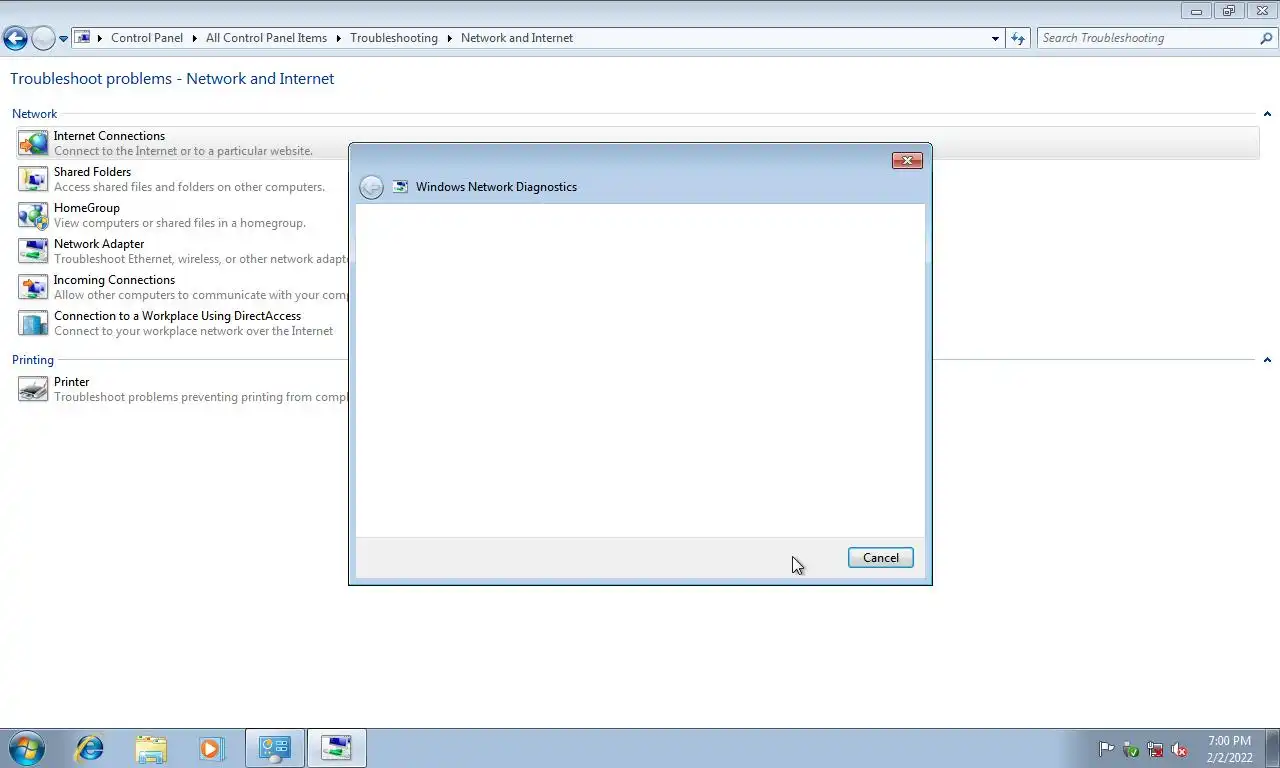Navigate to All Control Panel Items breadcrumb
The width and height of the screenshot is (1280, 768).
pos(266,38)
